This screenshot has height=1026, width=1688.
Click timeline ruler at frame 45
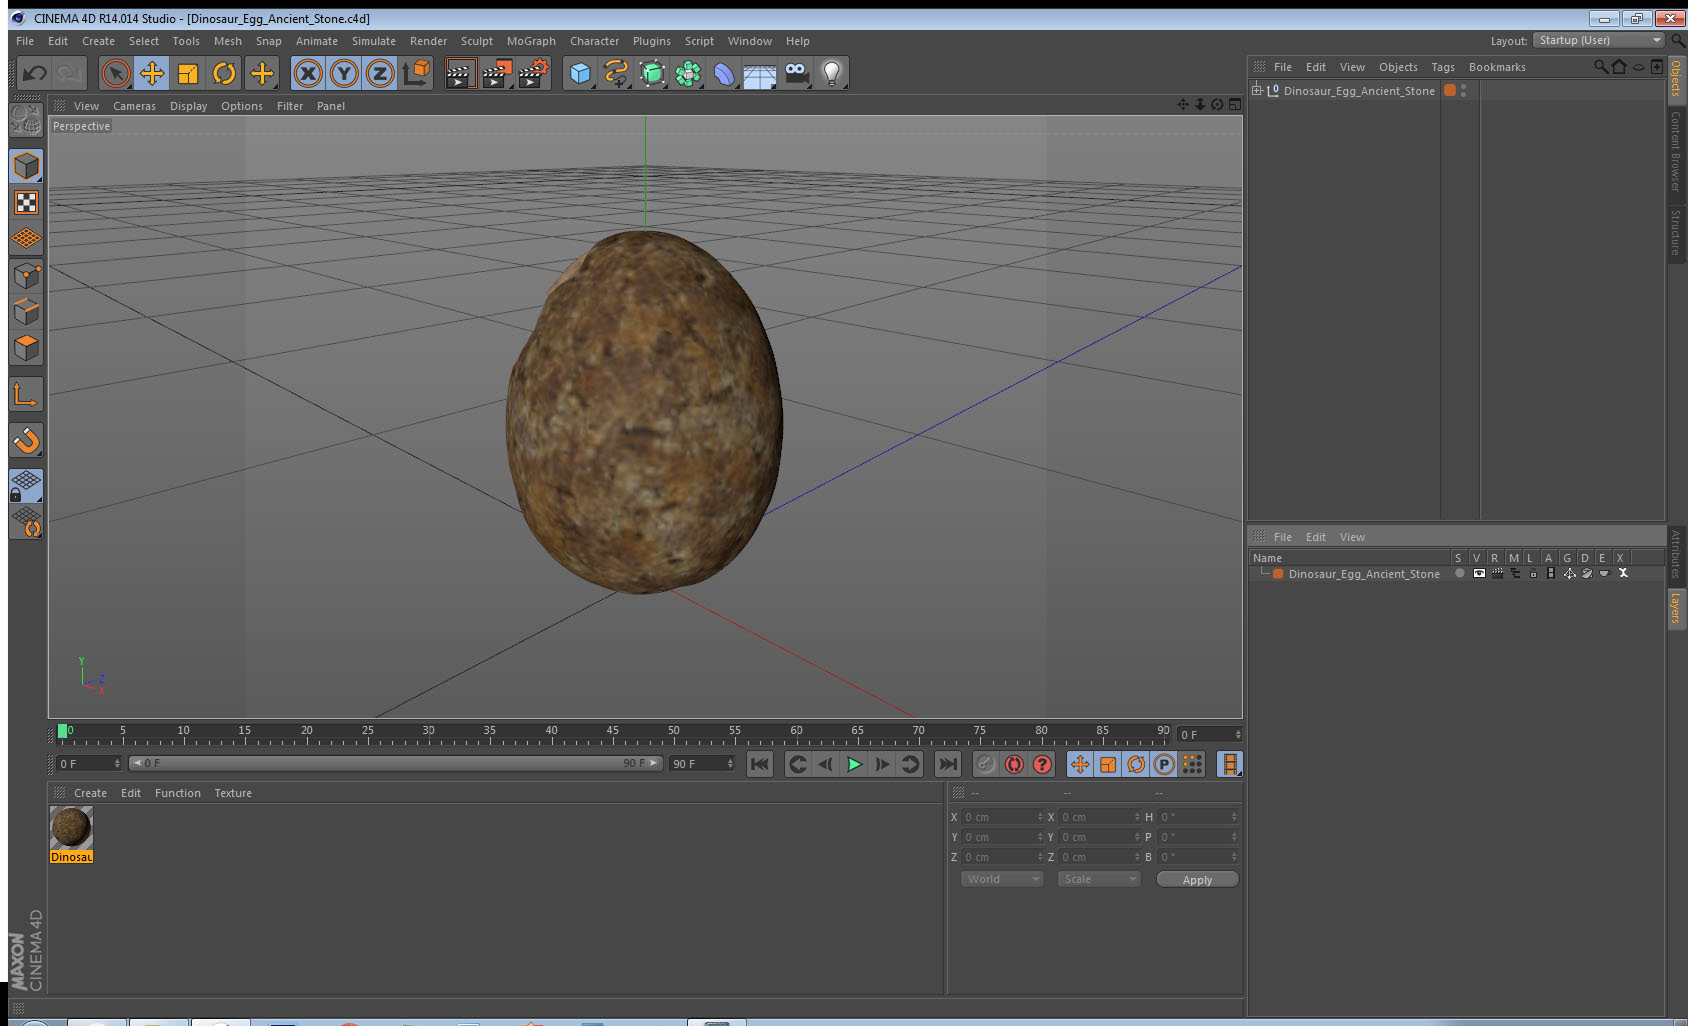[x=612, y=733]
